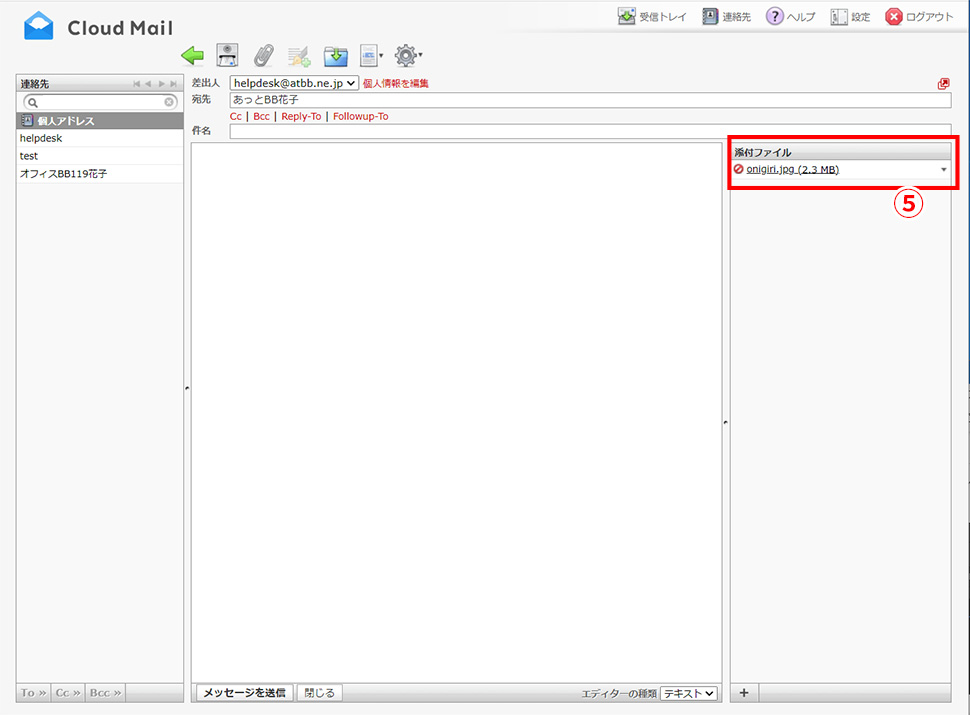Open the gear options menu in toolbar
The height and width of the screenshot is (715, 970).
point(406,55)
